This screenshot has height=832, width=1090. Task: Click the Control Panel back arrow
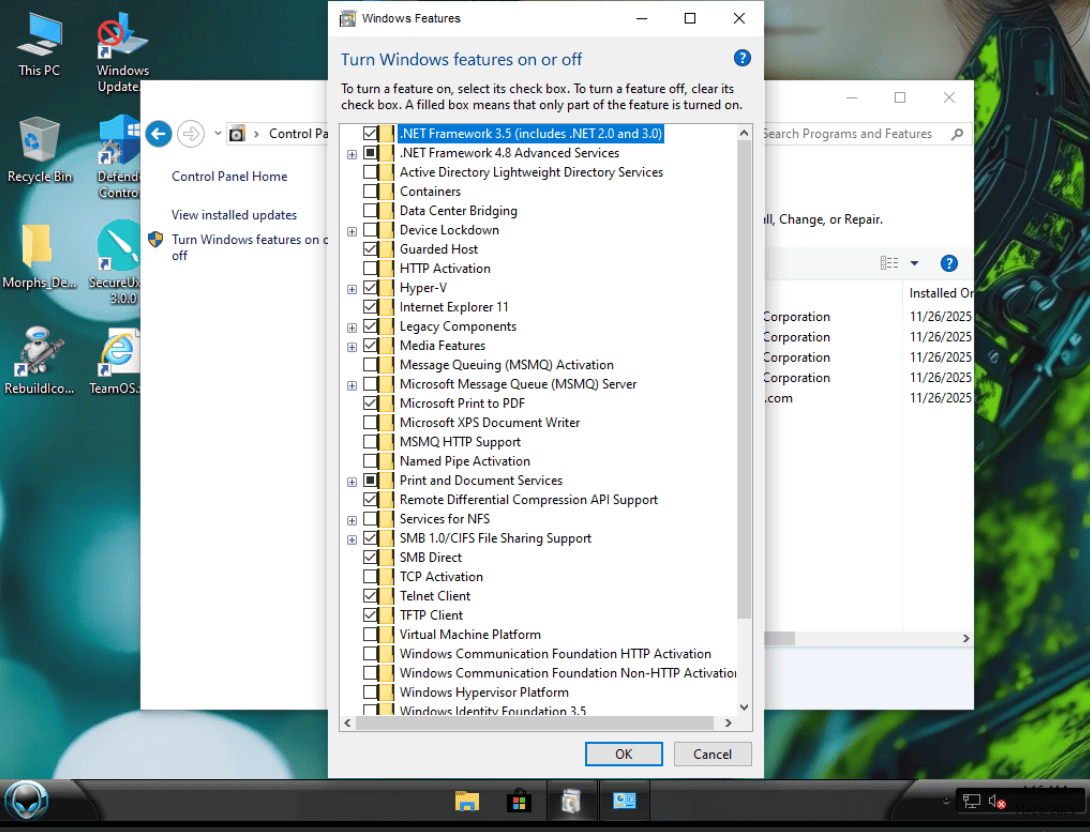[158, 133]
